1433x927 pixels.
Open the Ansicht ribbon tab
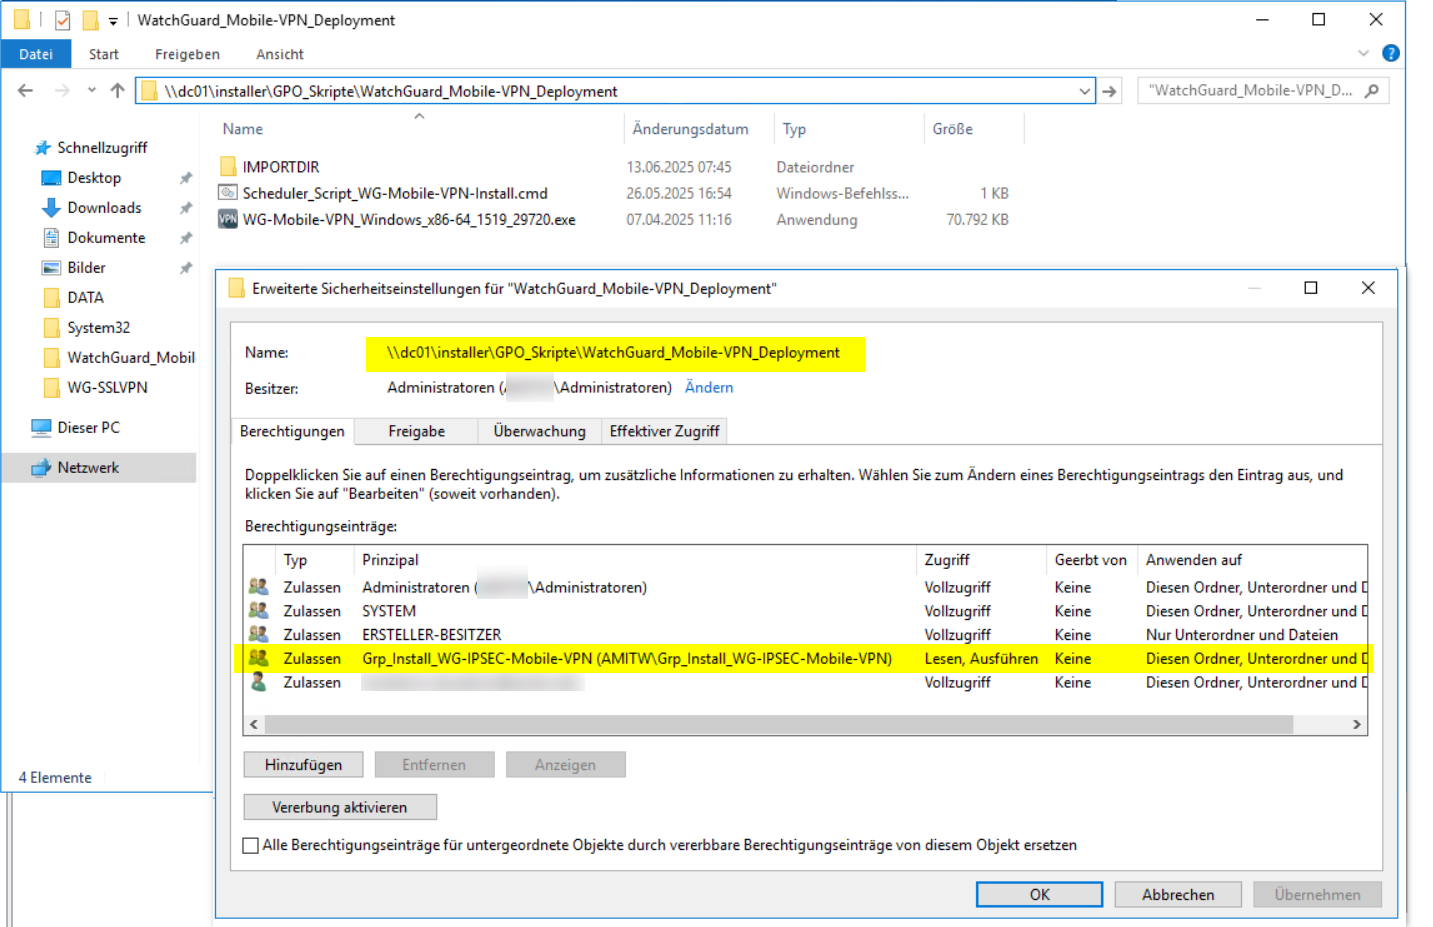[280, 54]
